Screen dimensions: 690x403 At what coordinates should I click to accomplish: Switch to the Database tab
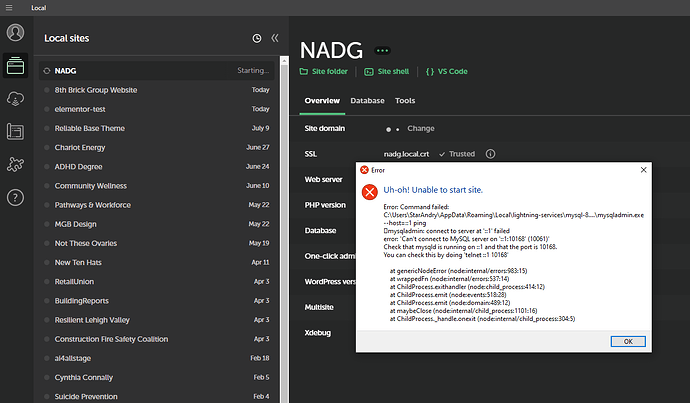point(367,101)
